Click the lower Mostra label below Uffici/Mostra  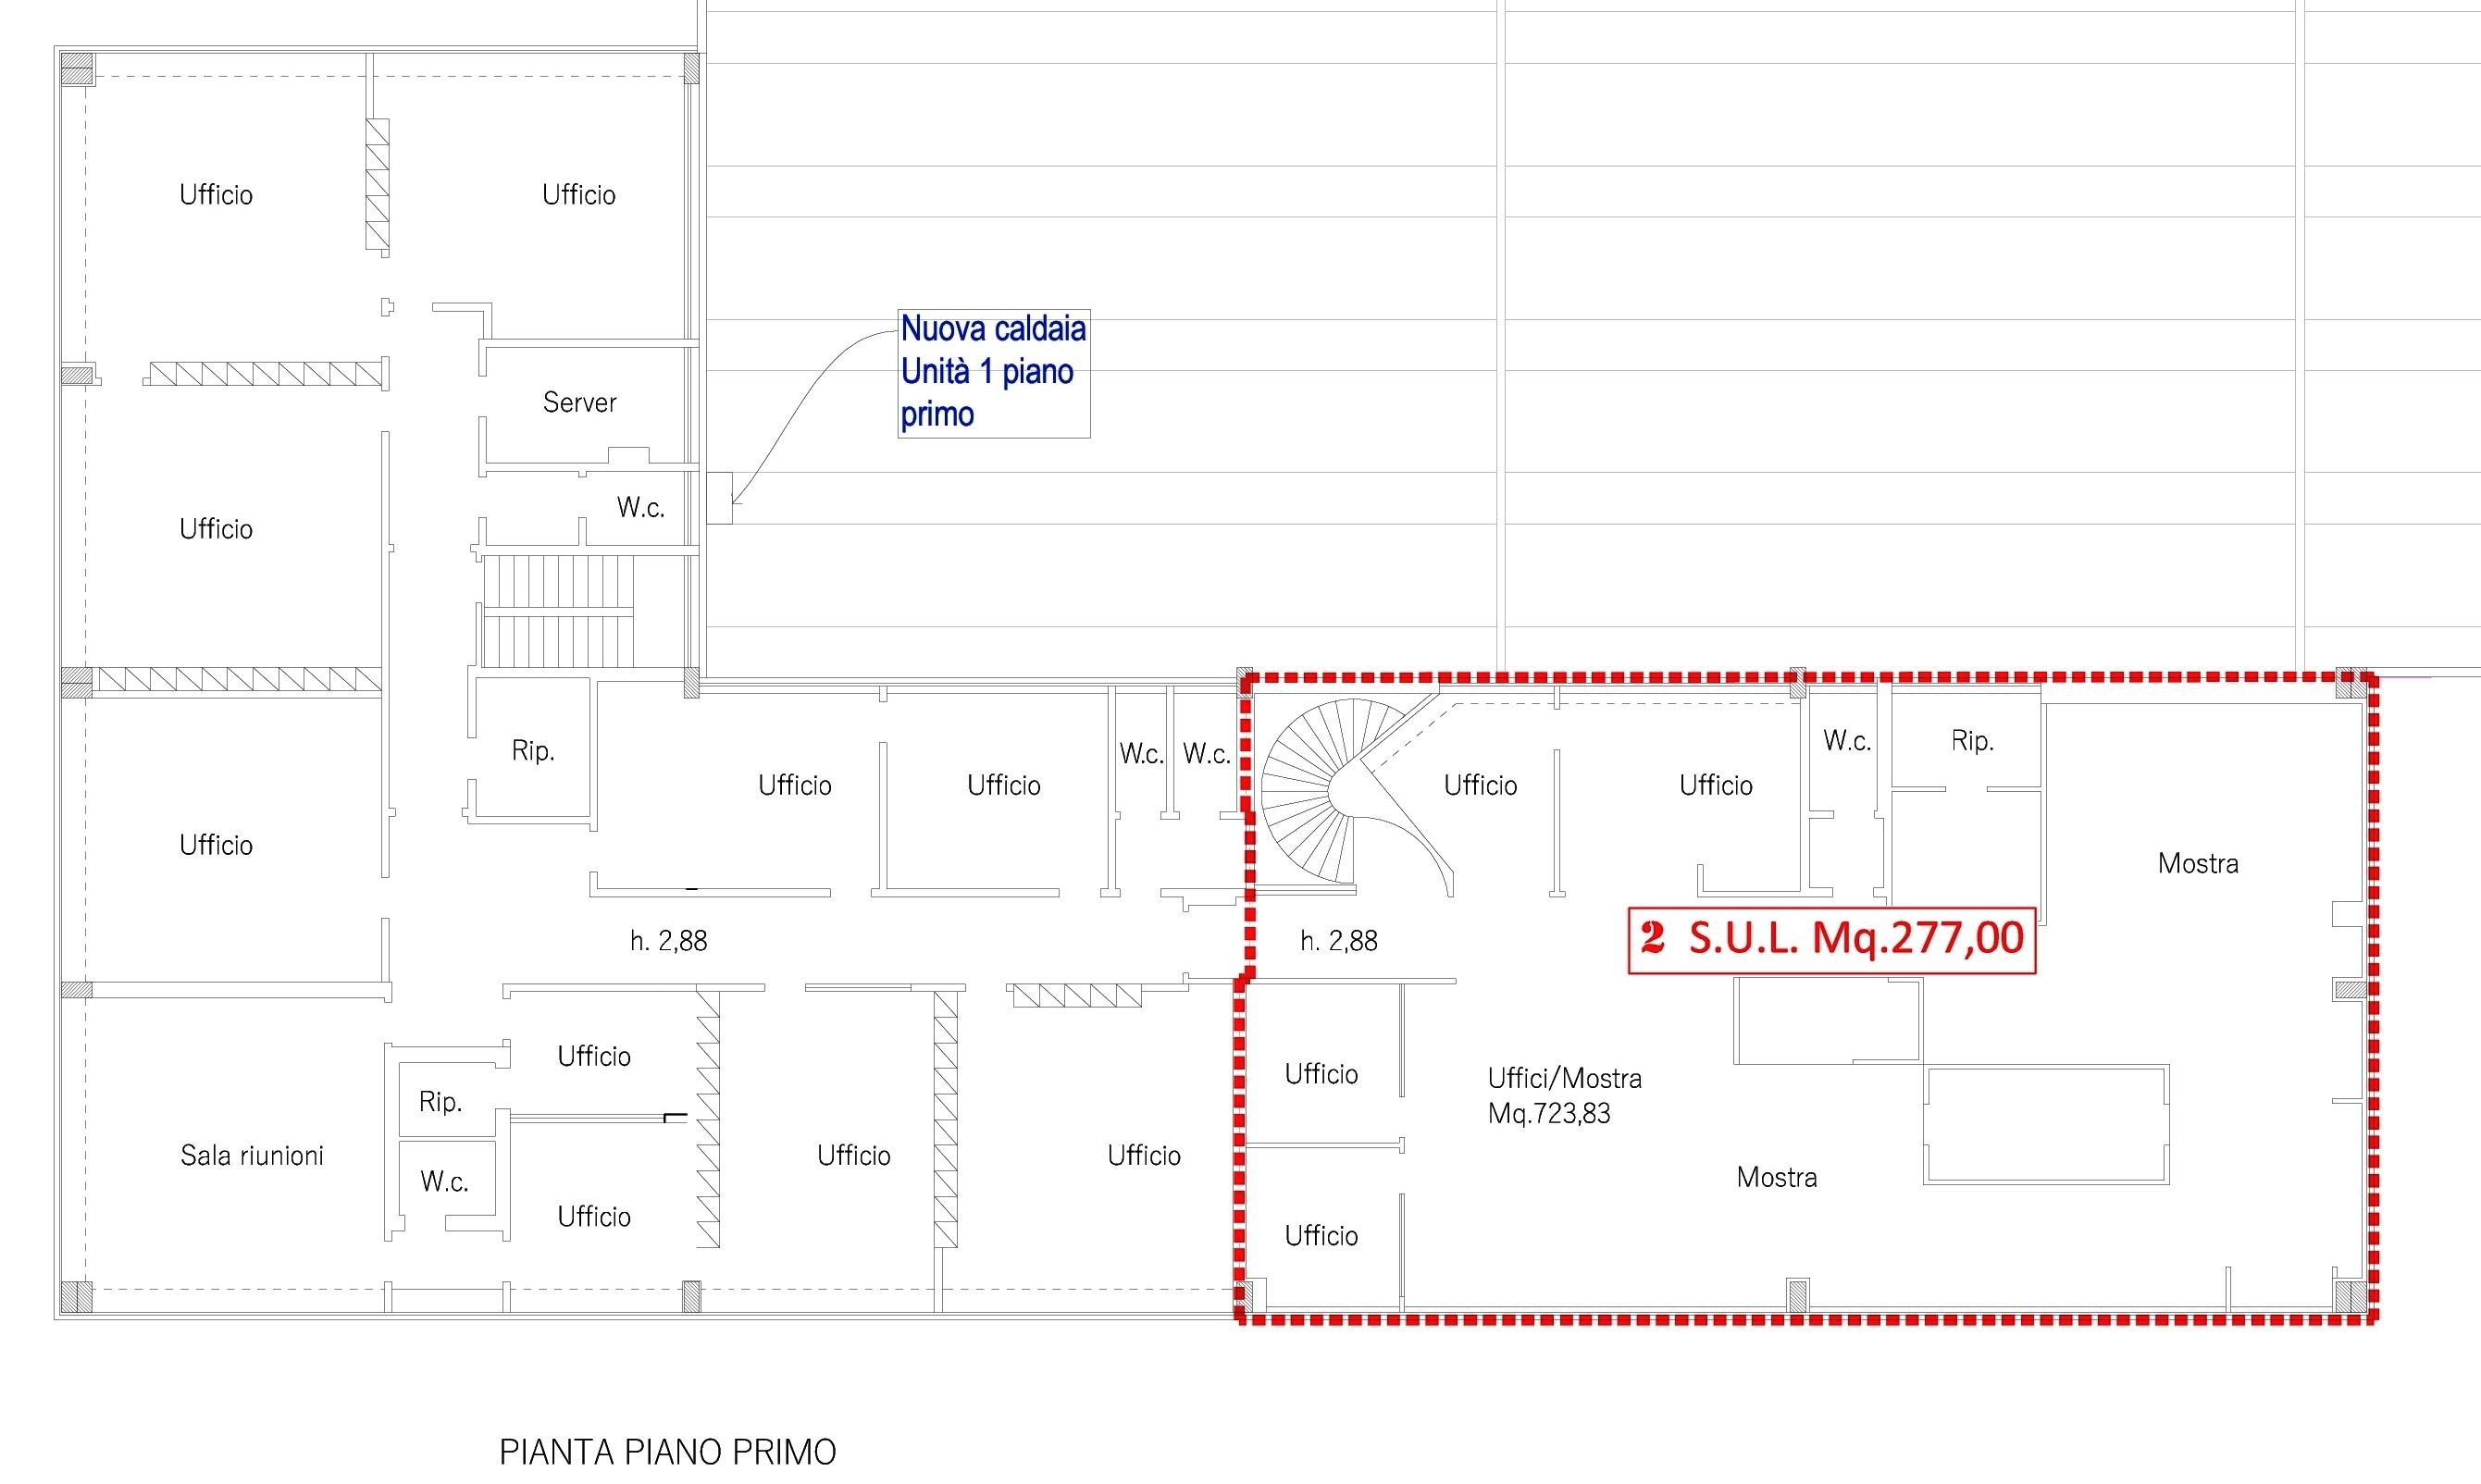(1776, 1177)
